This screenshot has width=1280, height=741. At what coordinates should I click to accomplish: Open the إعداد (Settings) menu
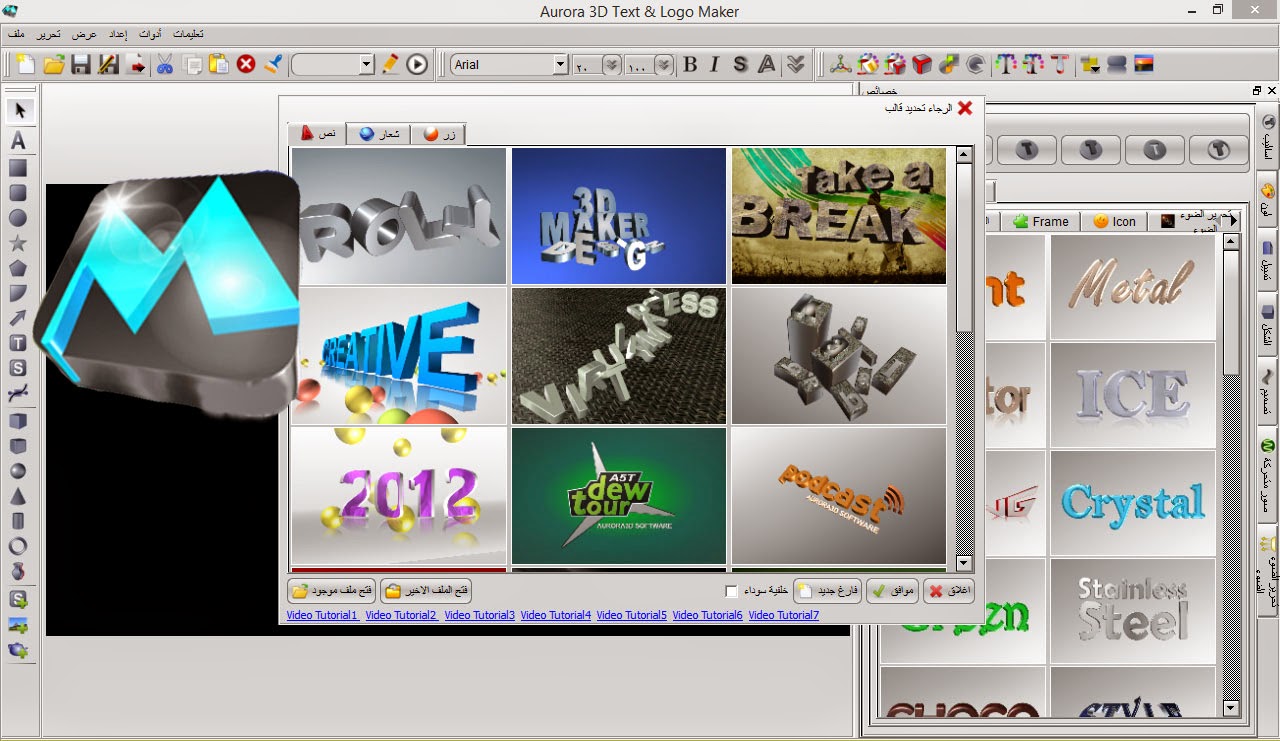[118, 34]
